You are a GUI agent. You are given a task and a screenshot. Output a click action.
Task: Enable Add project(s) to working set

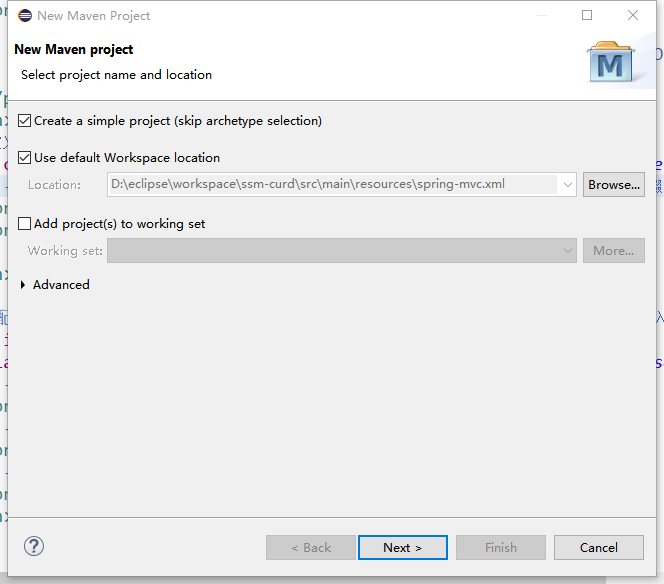pos(25,224)
